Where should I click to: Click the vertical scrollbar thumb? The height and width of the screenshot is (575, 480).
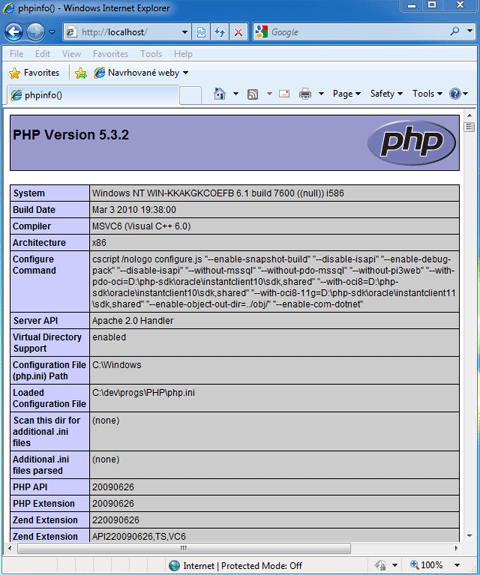[470, 127]
